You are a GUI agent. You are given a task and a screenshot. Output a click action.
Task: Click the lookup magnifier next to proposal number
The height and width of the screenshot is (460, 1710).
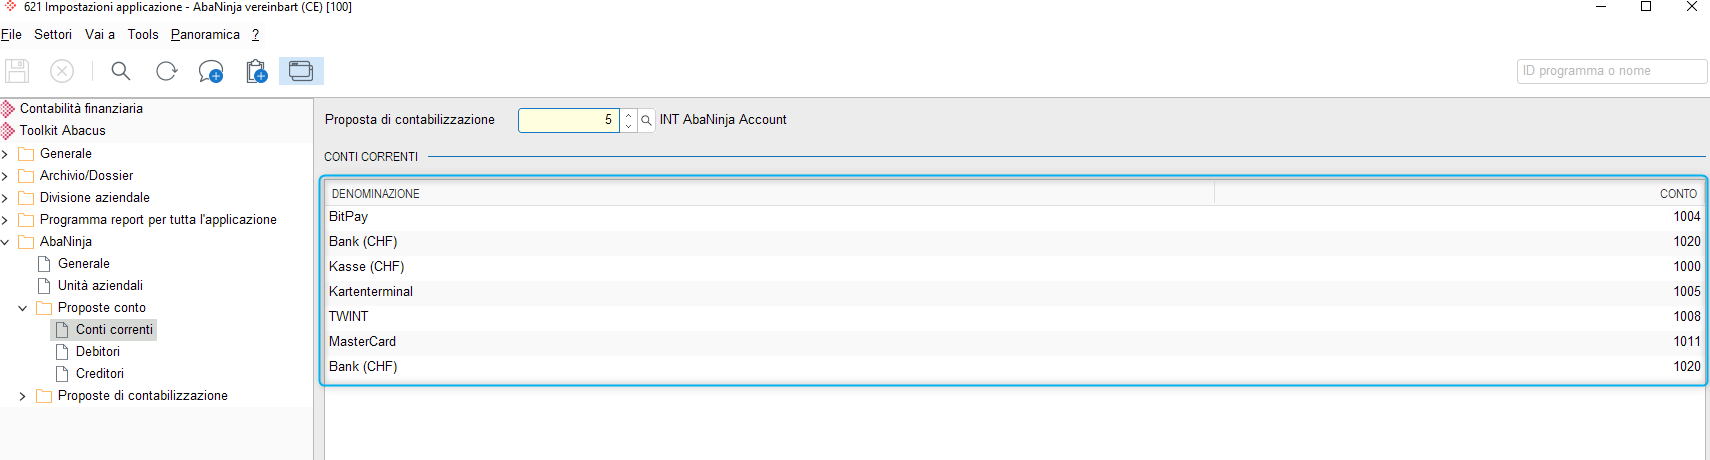point(646,120)
